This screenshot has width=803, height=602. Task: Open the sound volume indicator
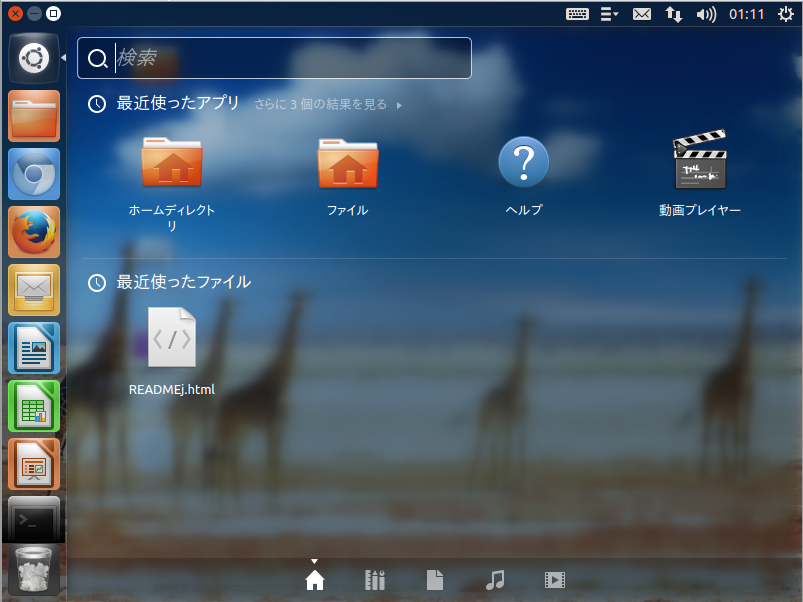[706, 14]
